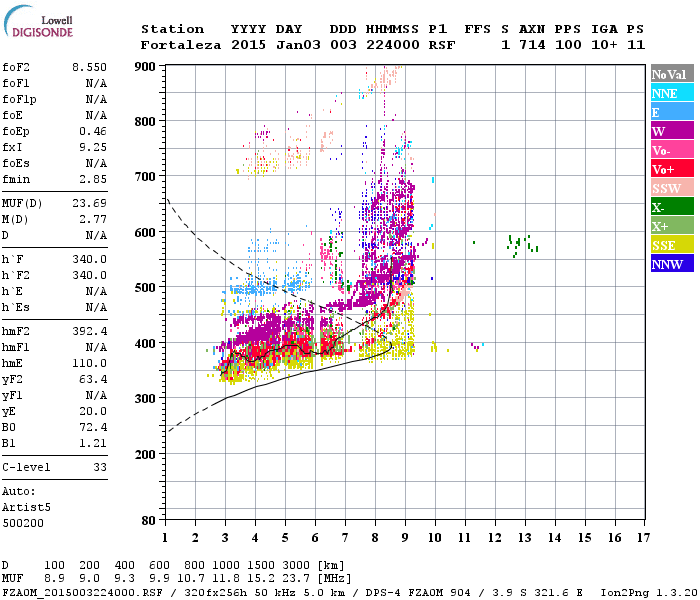Click the B1 value 1.21
Viewport: 700px width, 600px height.
tap(93, 443)
